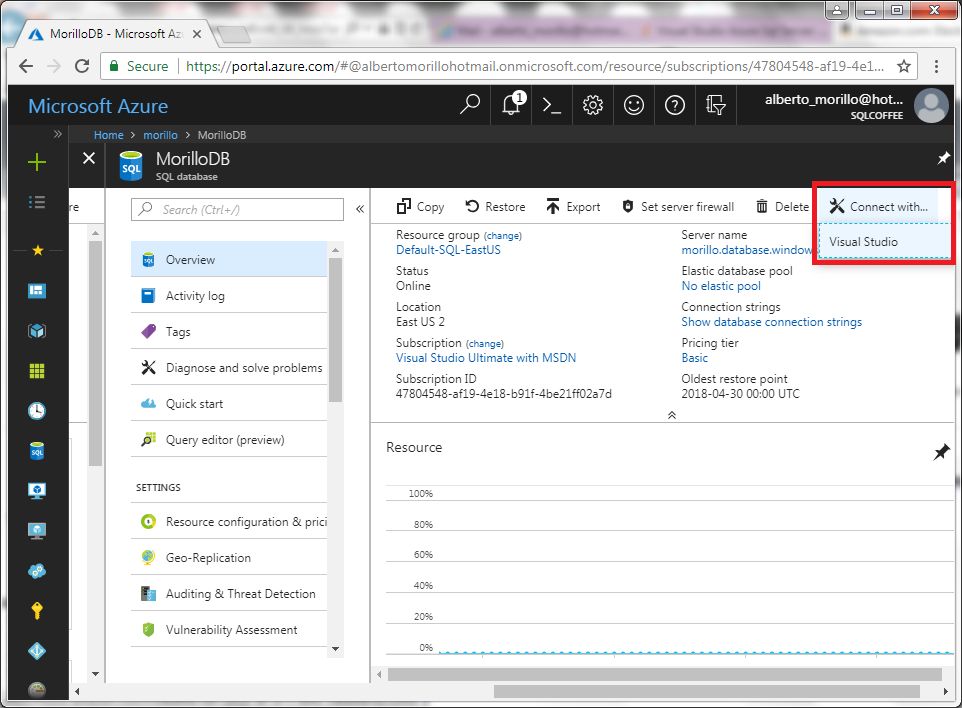Open directory and subscription filter
This screenshot has height=708, width=962.
click(x=715, y=106)
